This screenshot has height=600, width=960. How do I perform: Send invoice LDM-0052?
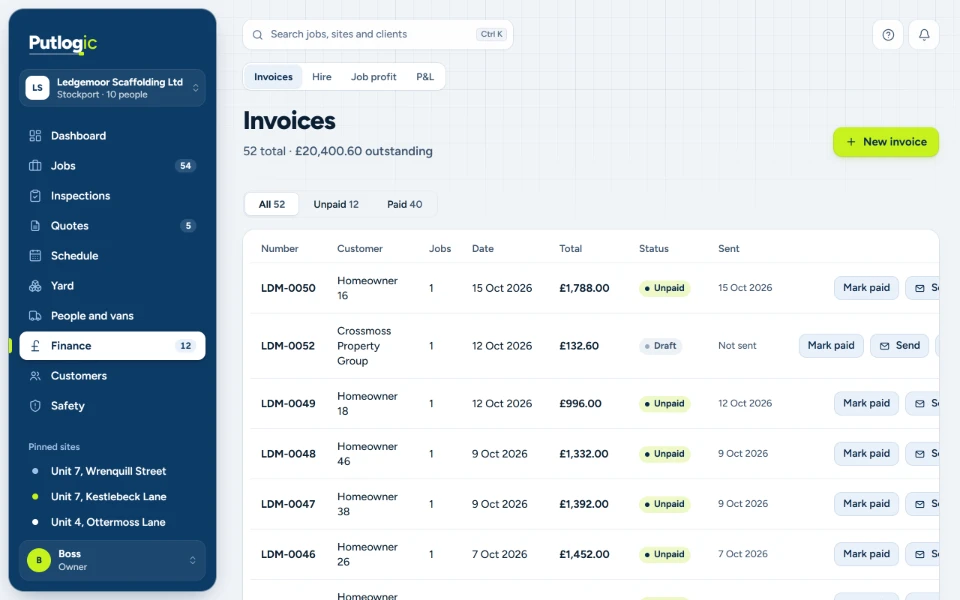899,346
